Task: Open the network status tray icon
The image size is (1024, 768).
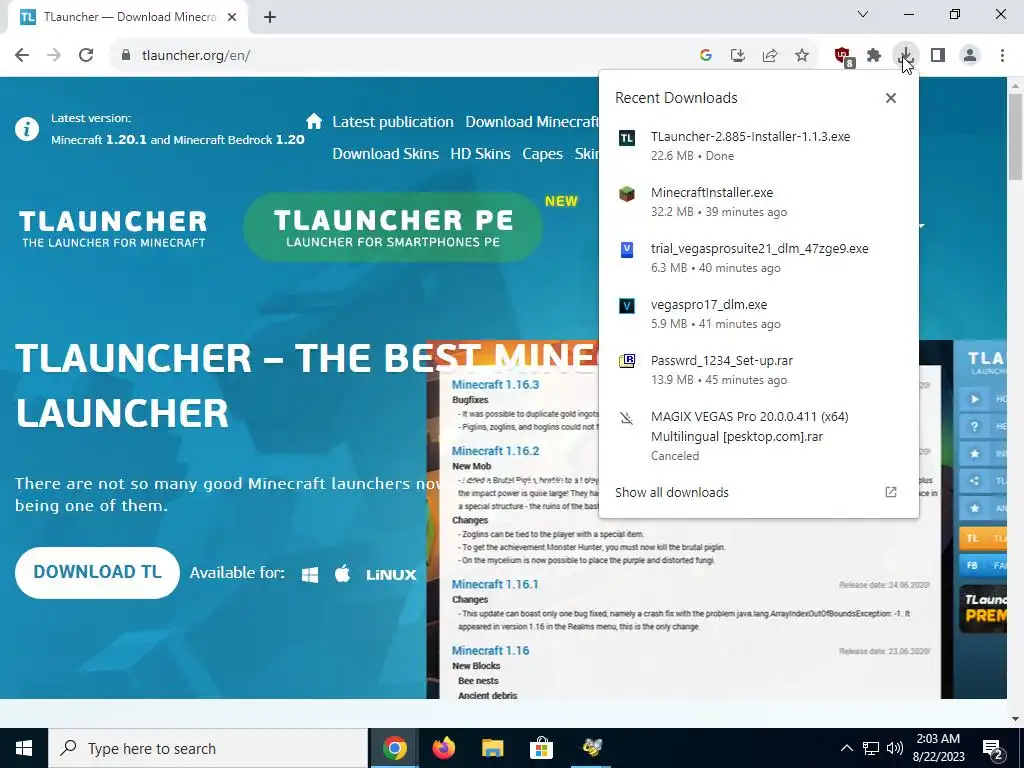Action: (x=871, y=748)
